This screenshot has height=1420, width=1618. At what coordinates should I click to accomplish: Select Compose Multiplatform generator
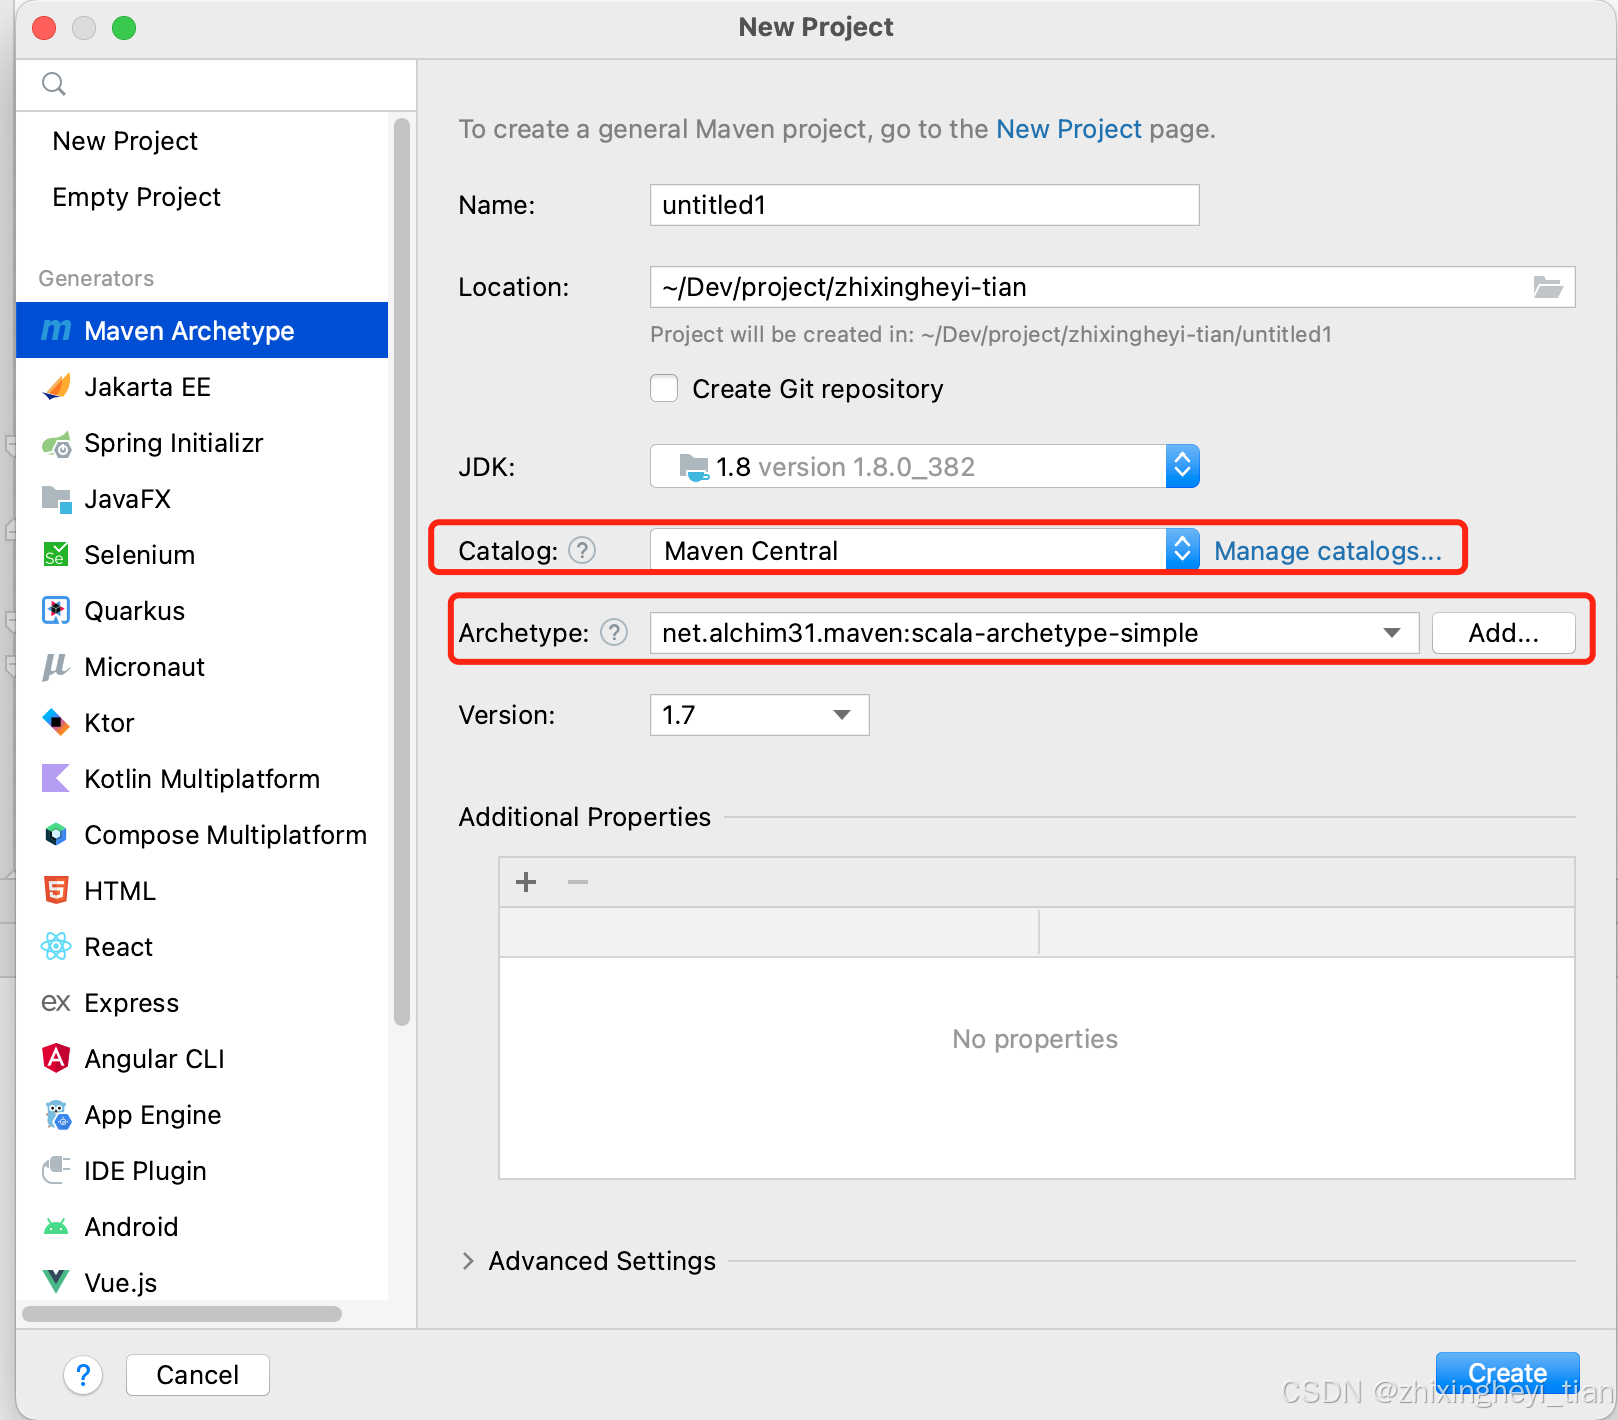coord(202,835)
